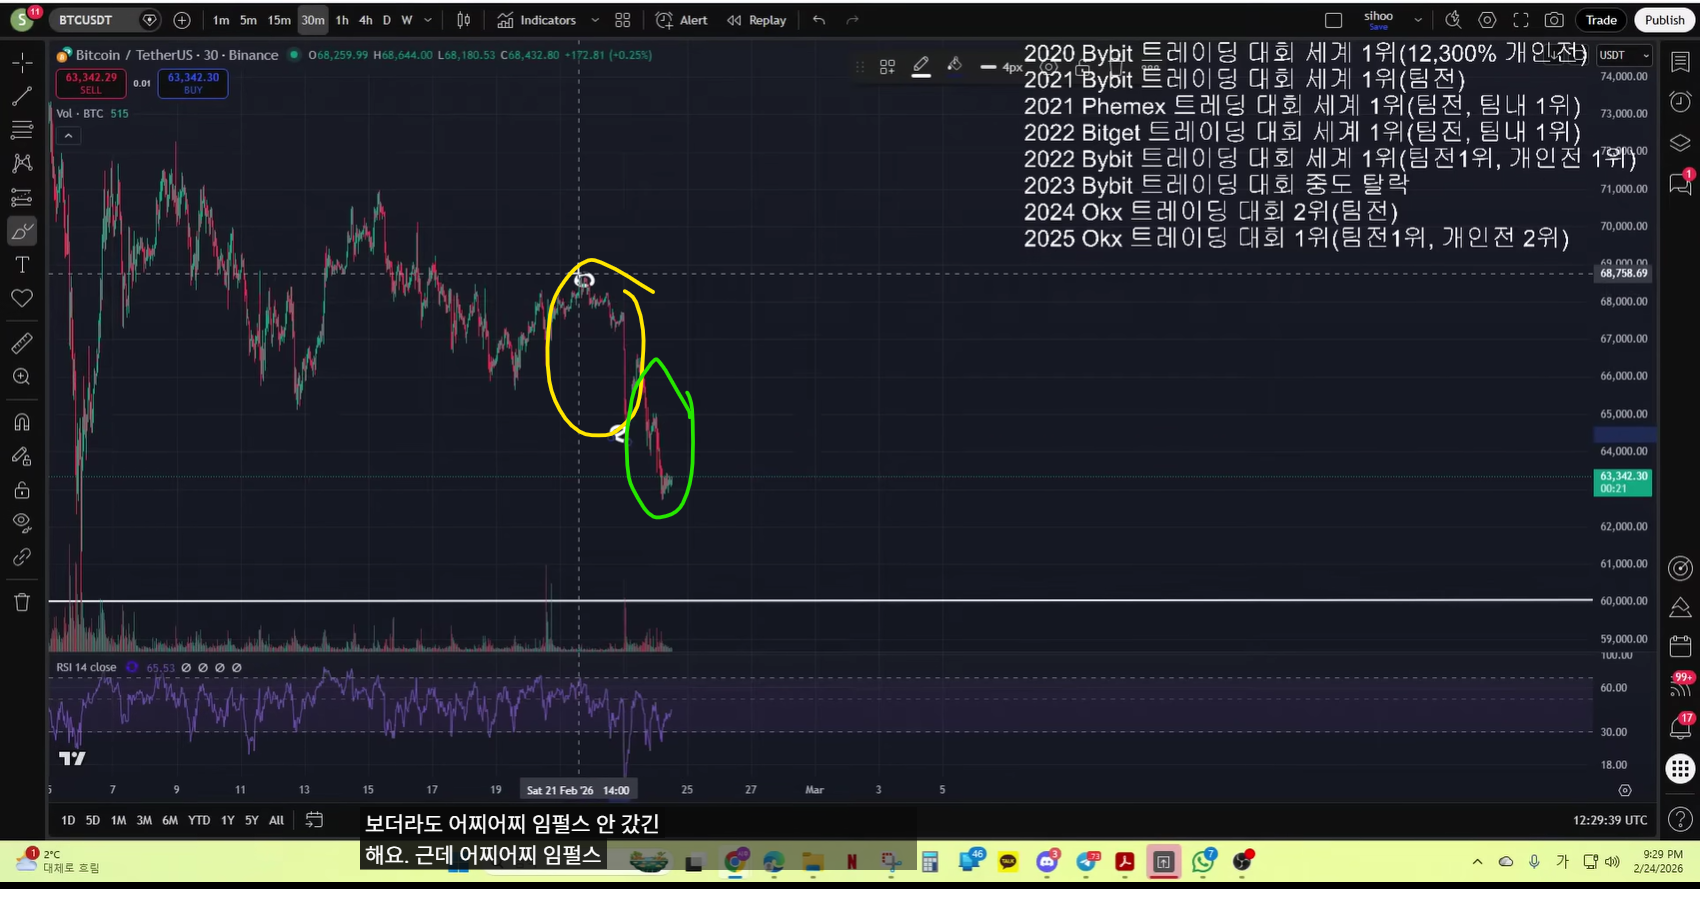
Task: Select the 4h timeframe
Action: coord(366,20)
